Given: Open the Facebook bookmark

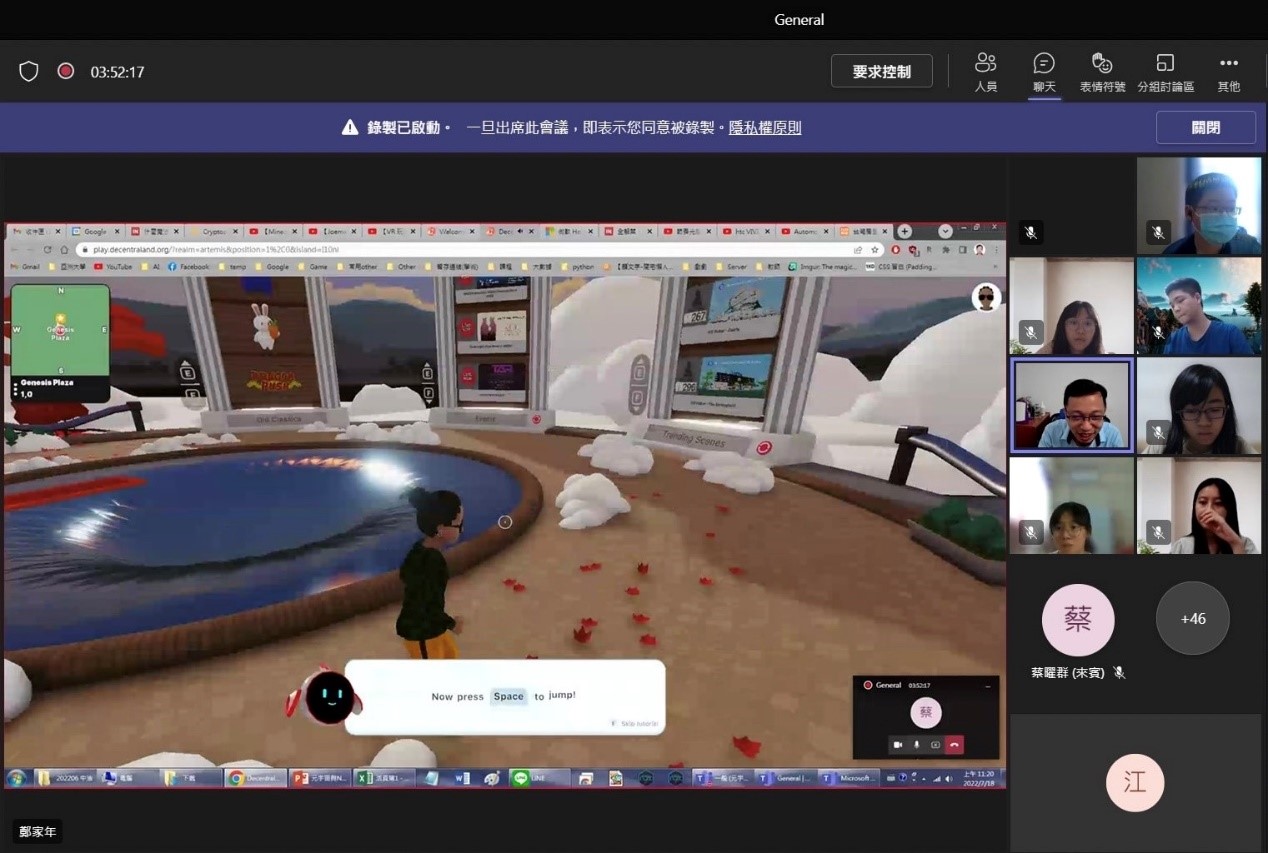Looking at the screenshot, I should [189, 267].
